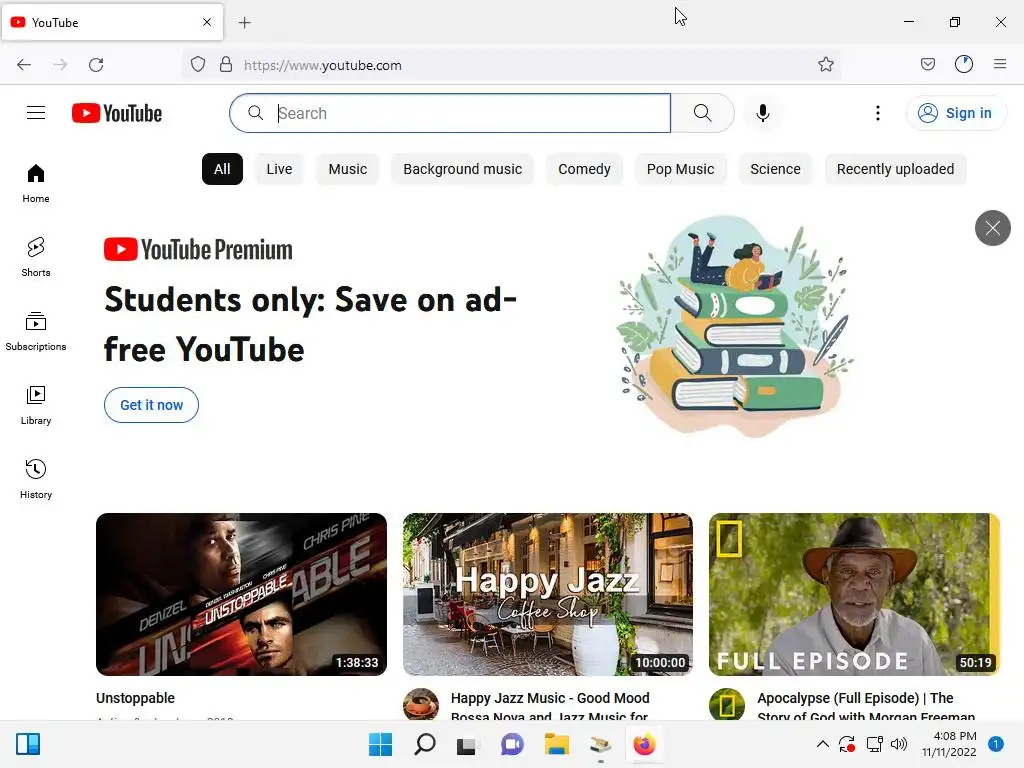Open the notification badge on taskbar

[996, 744]
